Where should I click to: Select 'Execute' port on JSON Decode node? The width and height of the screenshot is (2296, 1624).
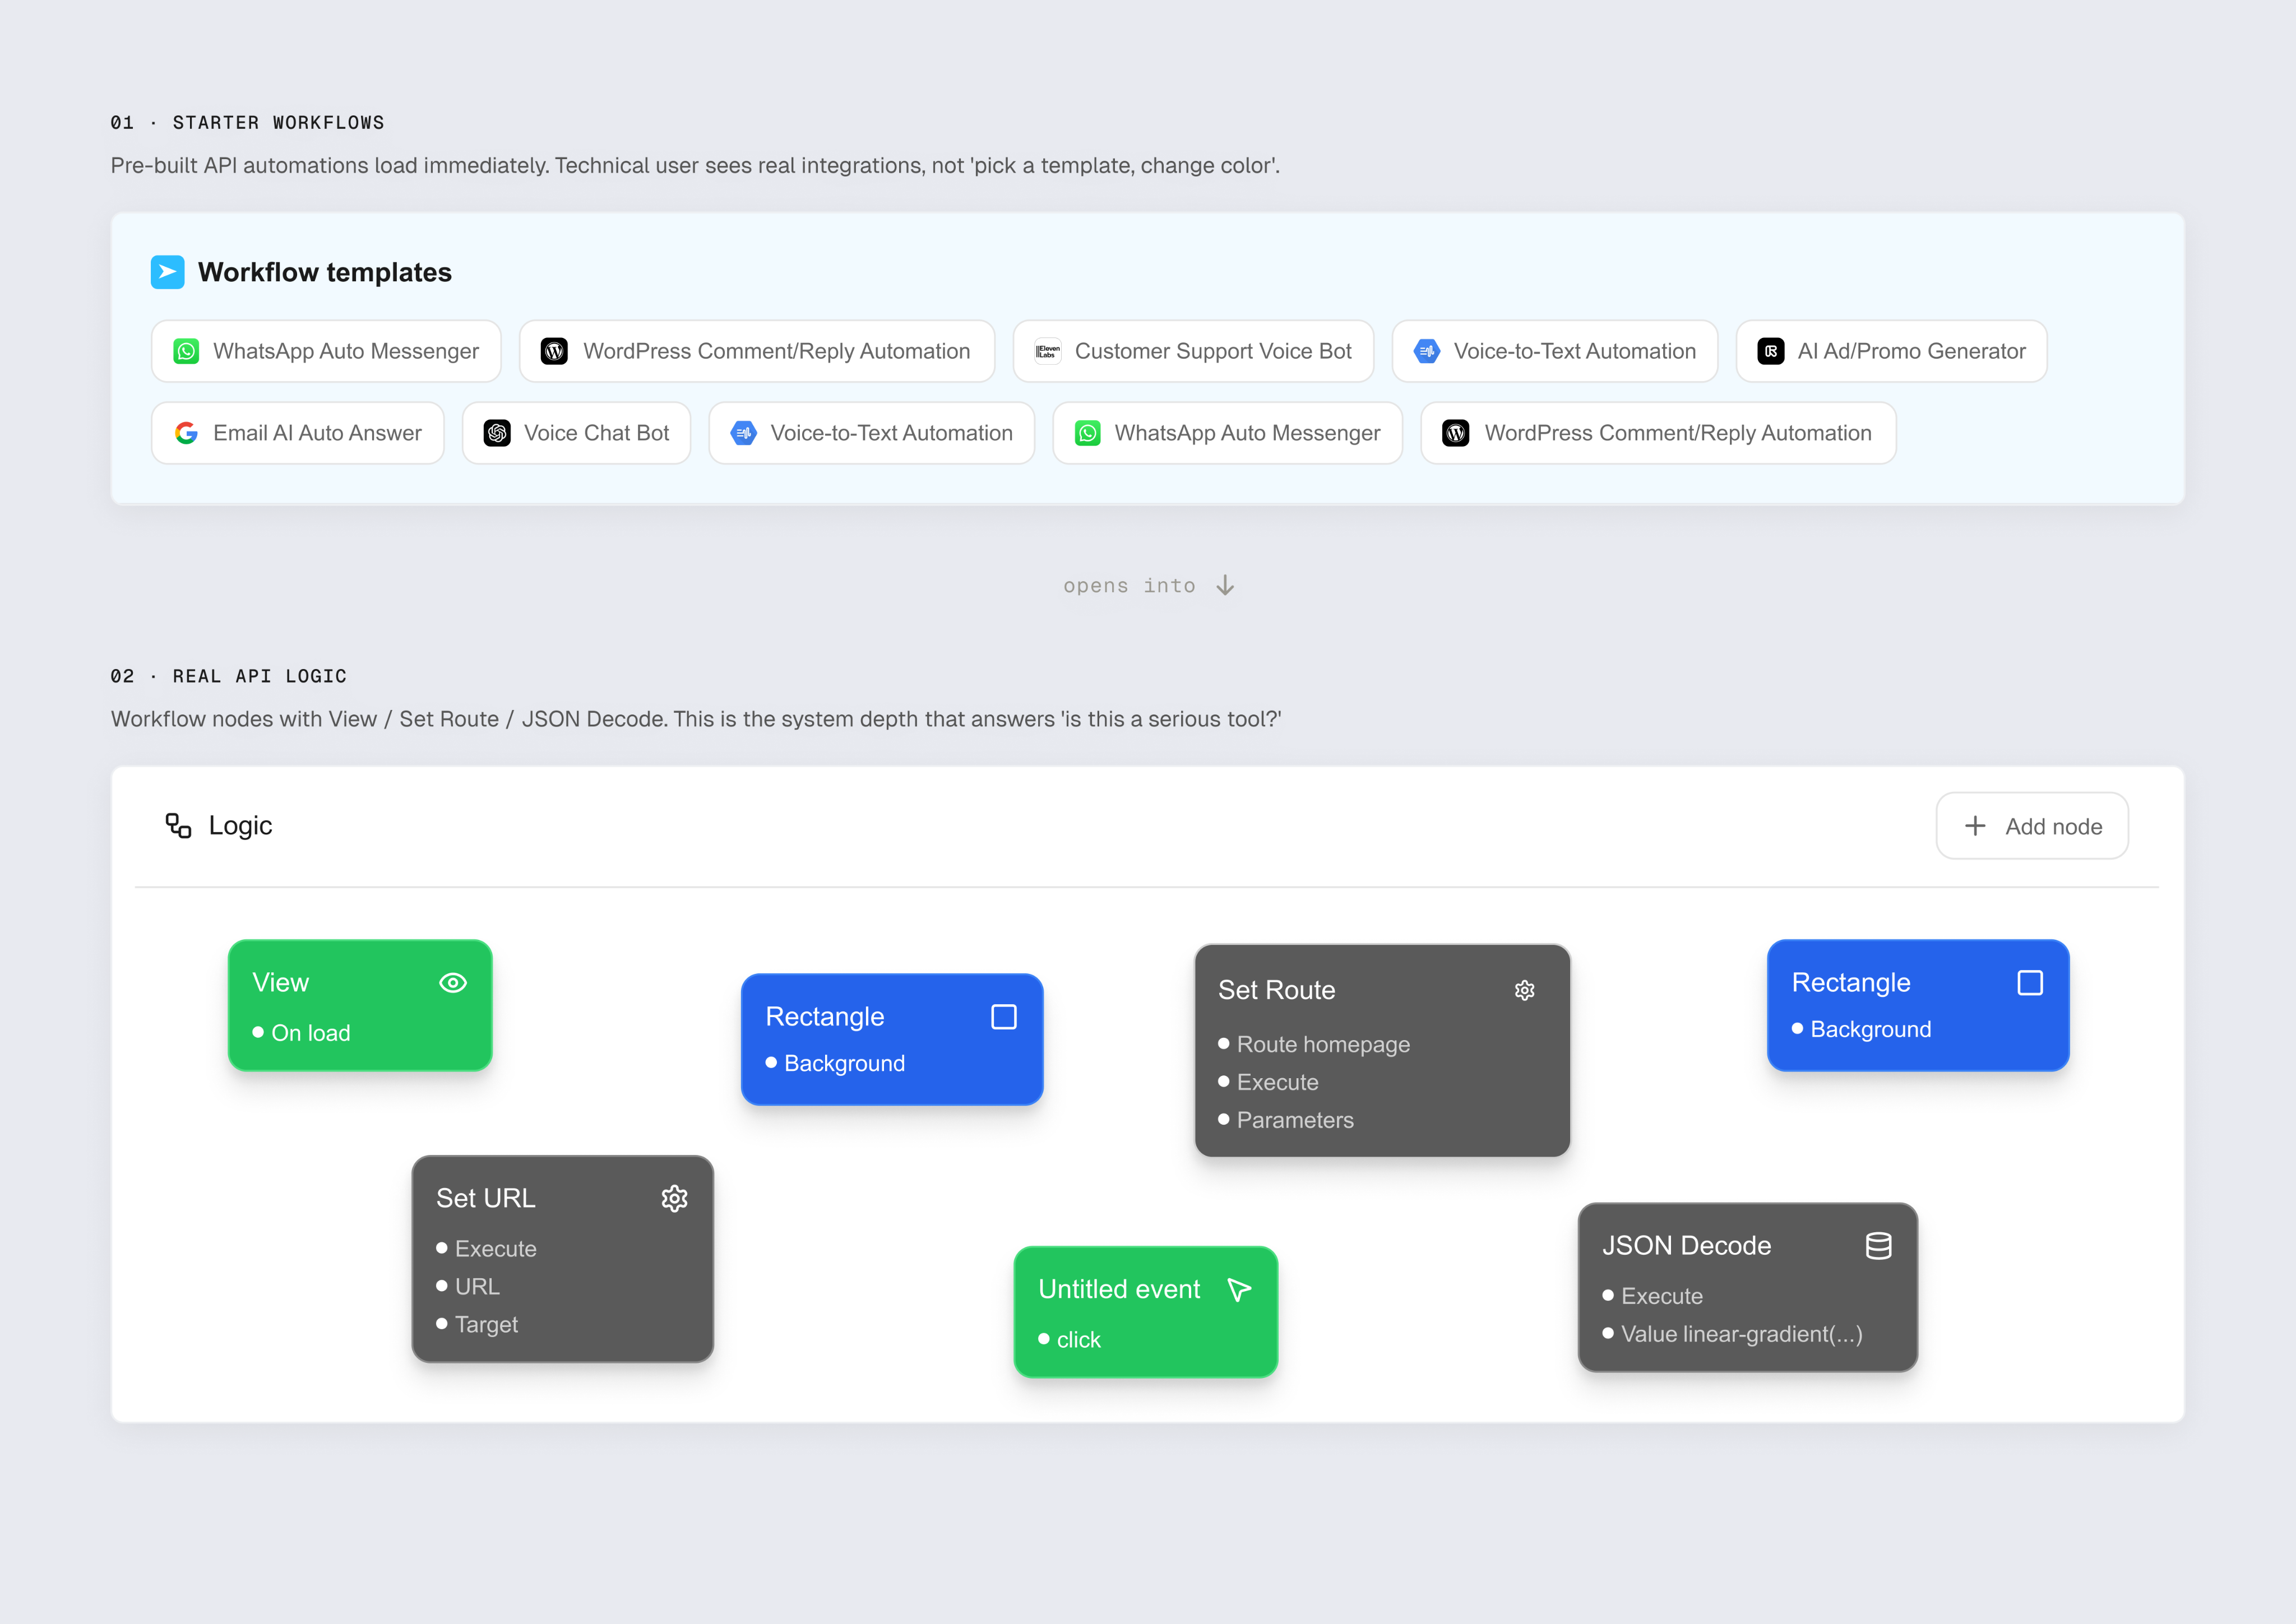pos(1652,1296)
